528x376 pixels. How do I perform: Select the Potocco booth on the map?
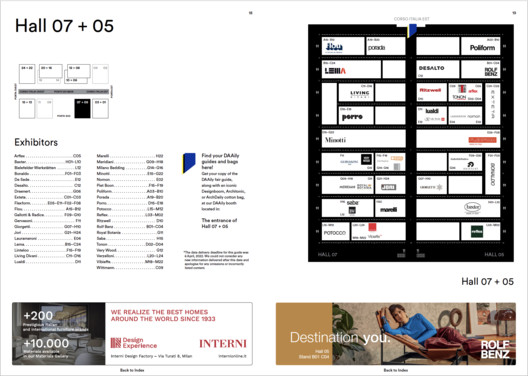(x=336, y=231)
